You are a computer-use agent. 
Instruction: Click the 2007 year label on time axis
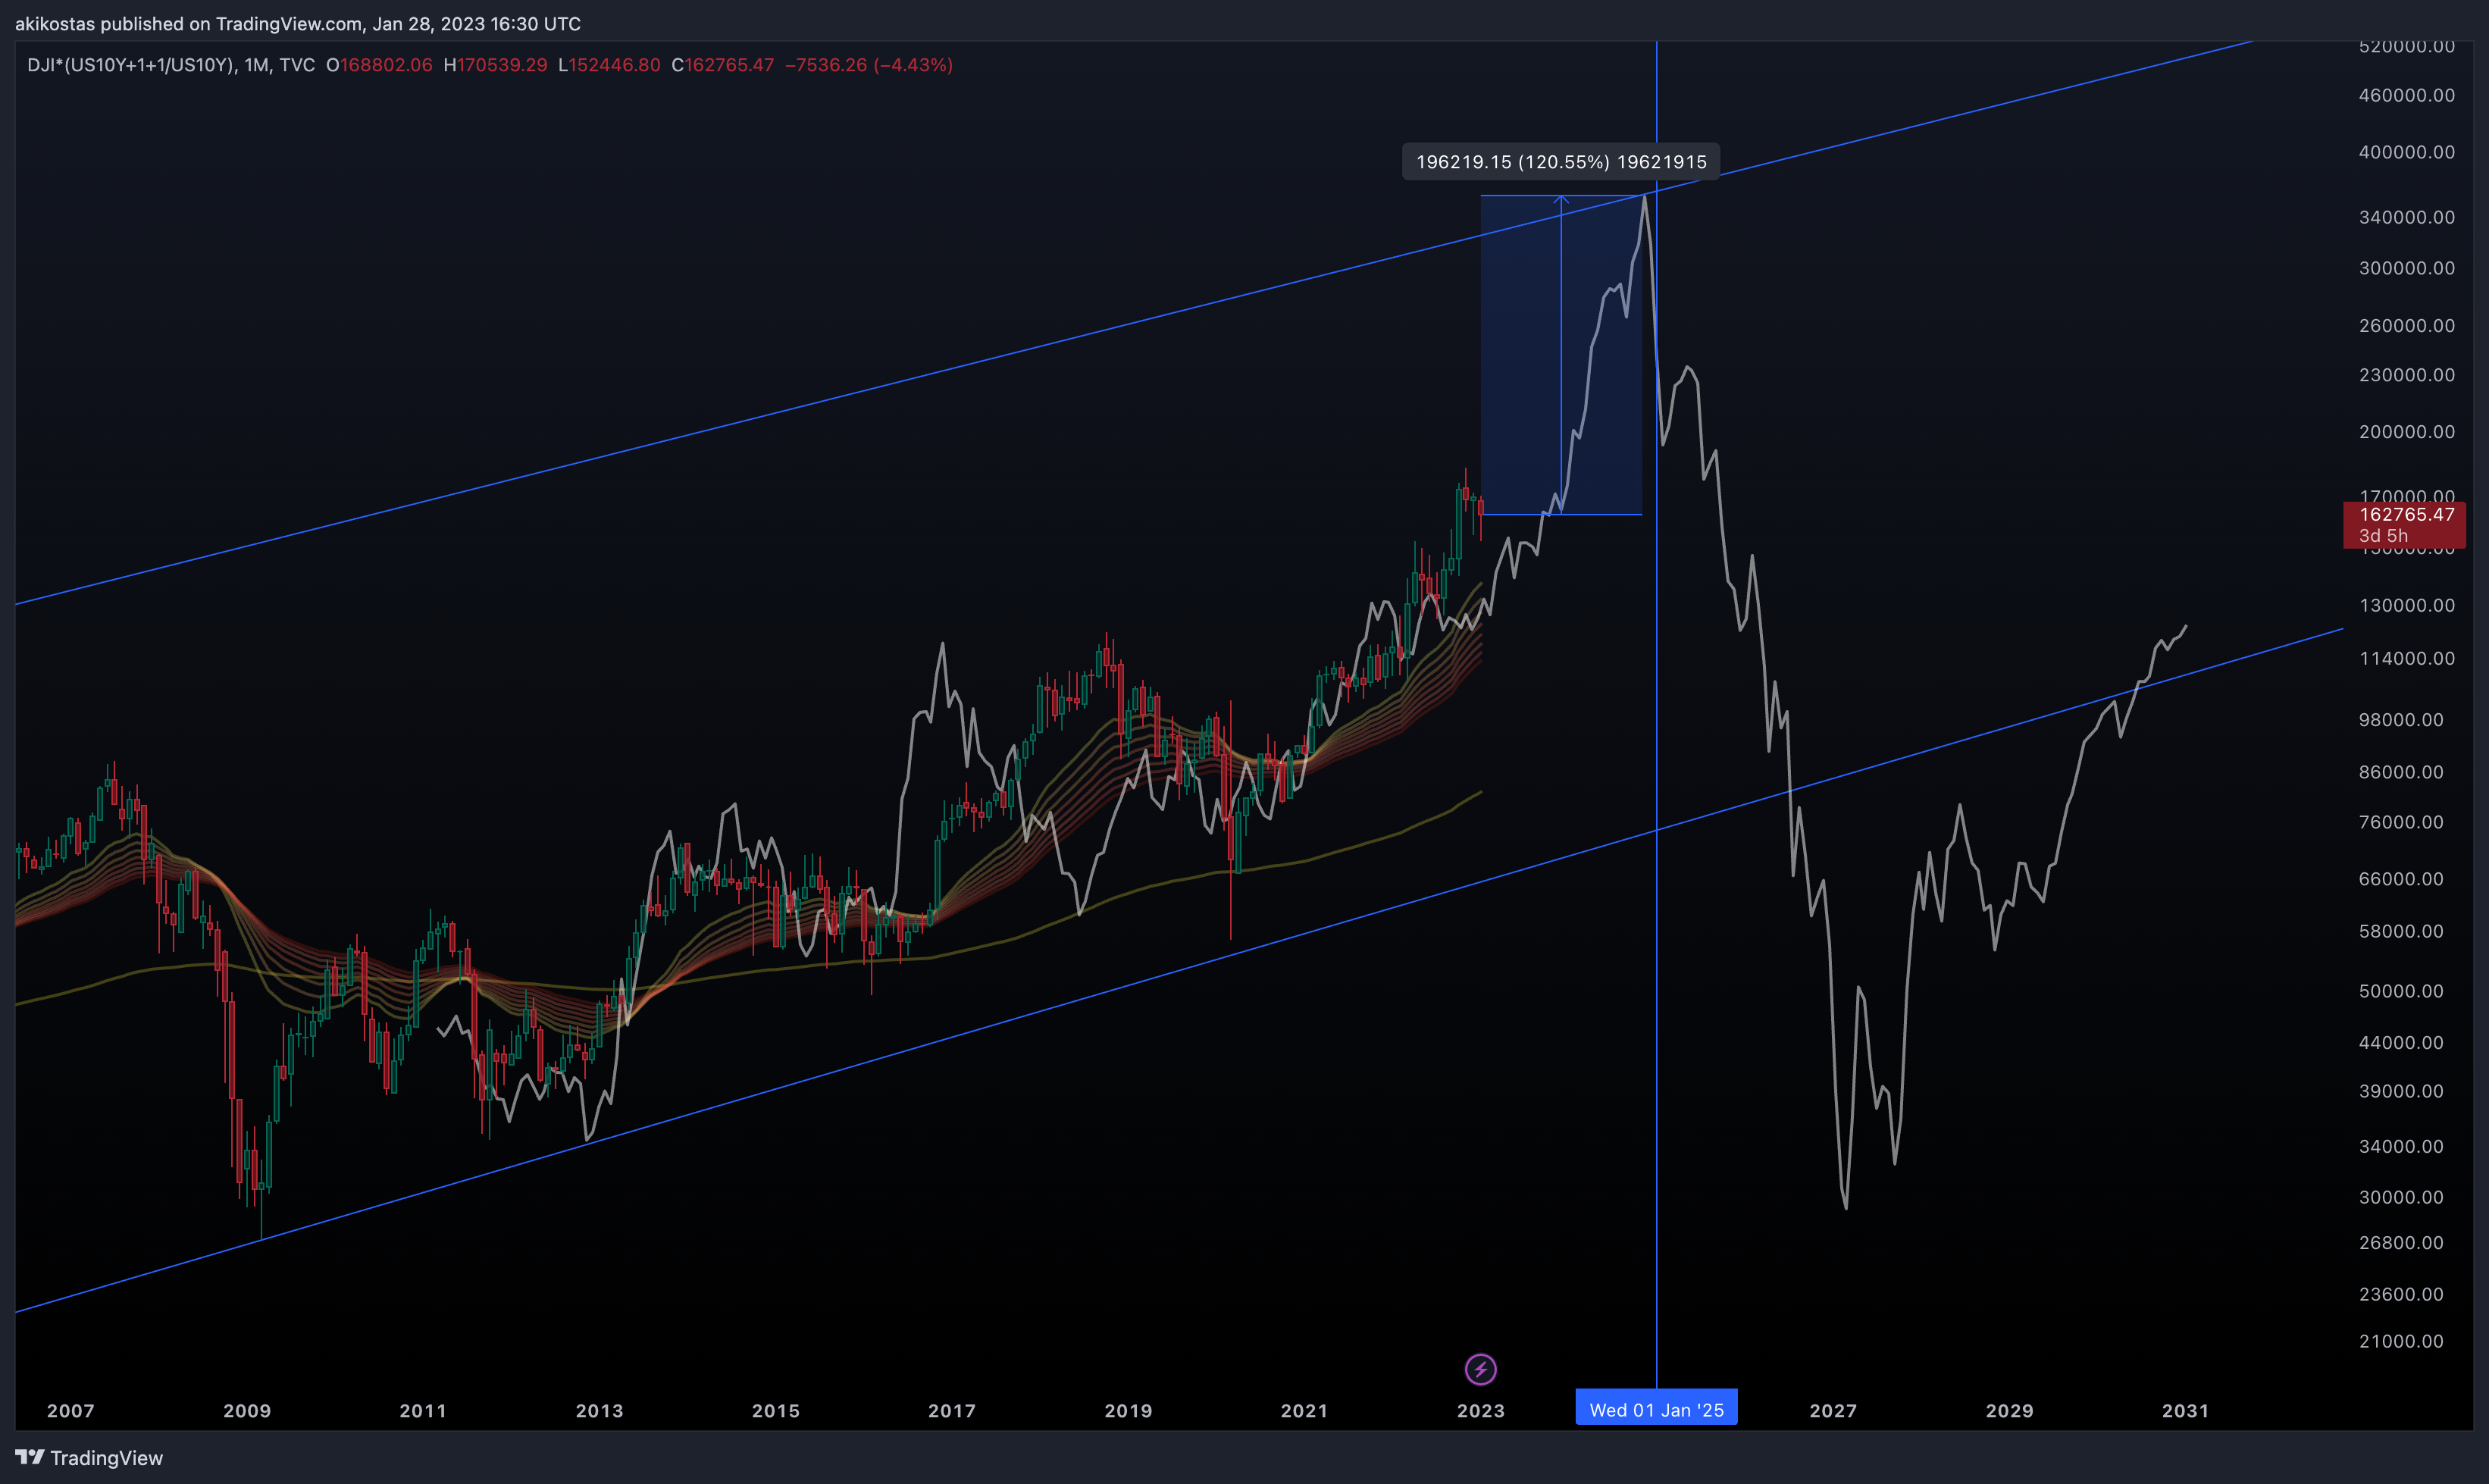pyautogui.click(x=71, y=1411)
